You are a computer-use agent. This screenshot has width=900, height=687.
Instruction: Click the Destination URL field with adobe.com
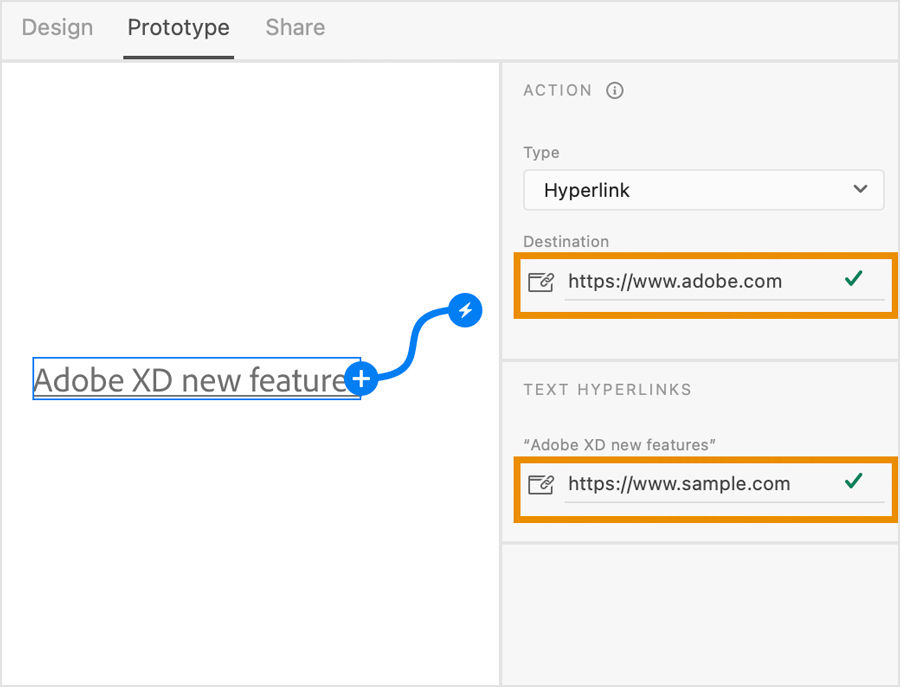tap(700, 281)
